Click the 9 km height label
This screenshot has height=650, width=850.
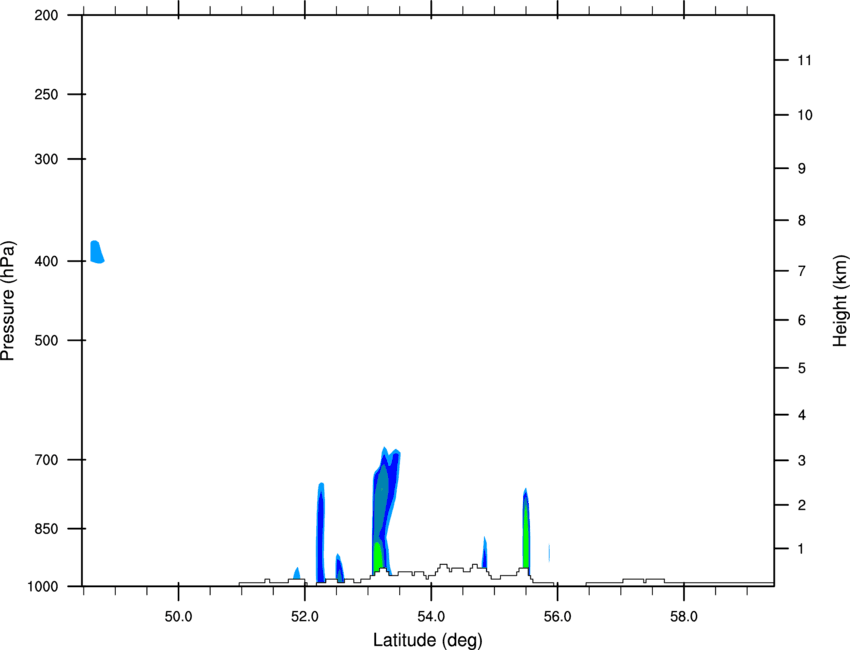click(801, 169)
